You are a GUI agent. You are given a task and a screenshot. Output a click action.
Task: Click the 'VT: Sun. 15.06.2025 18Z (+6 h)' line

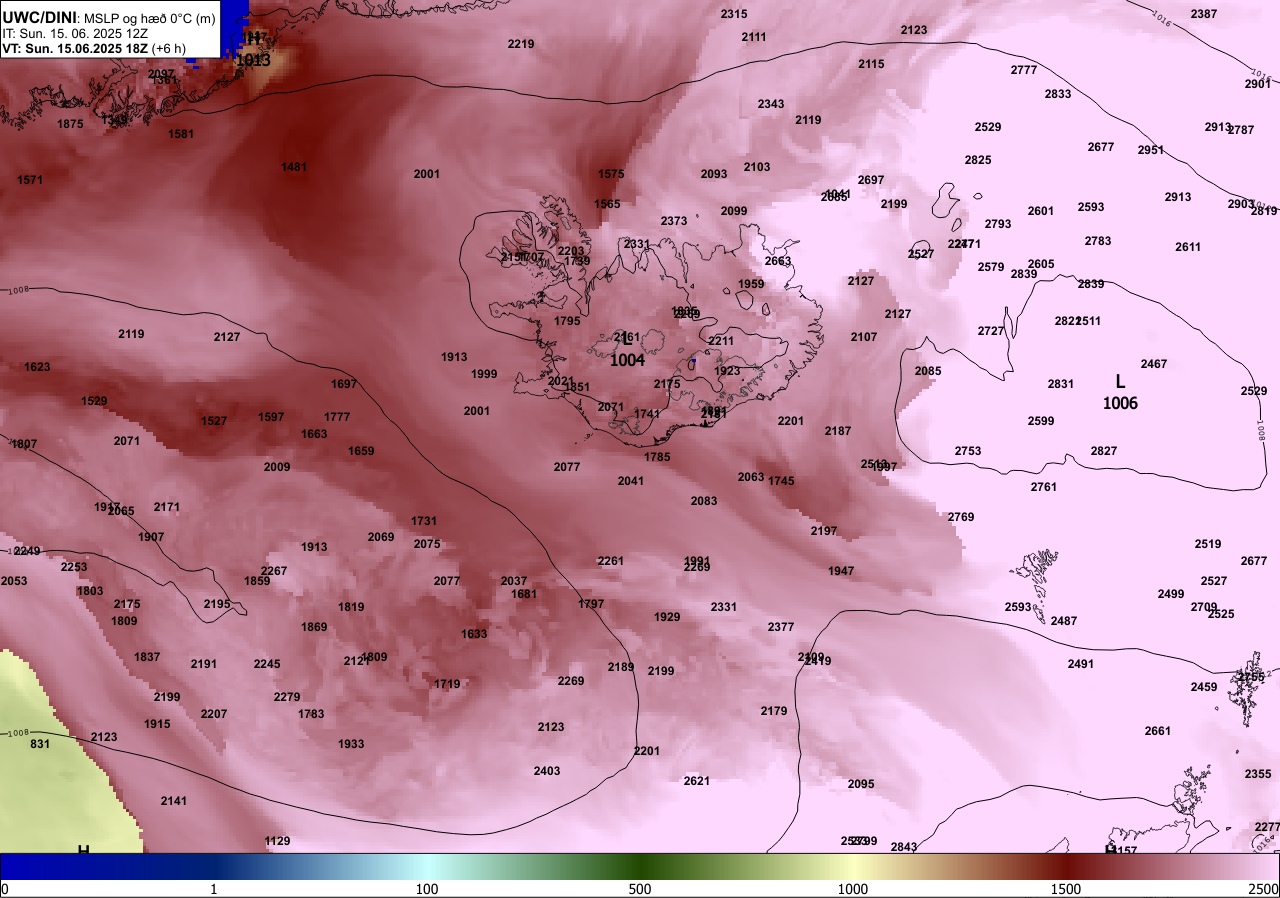click(95, 48)
